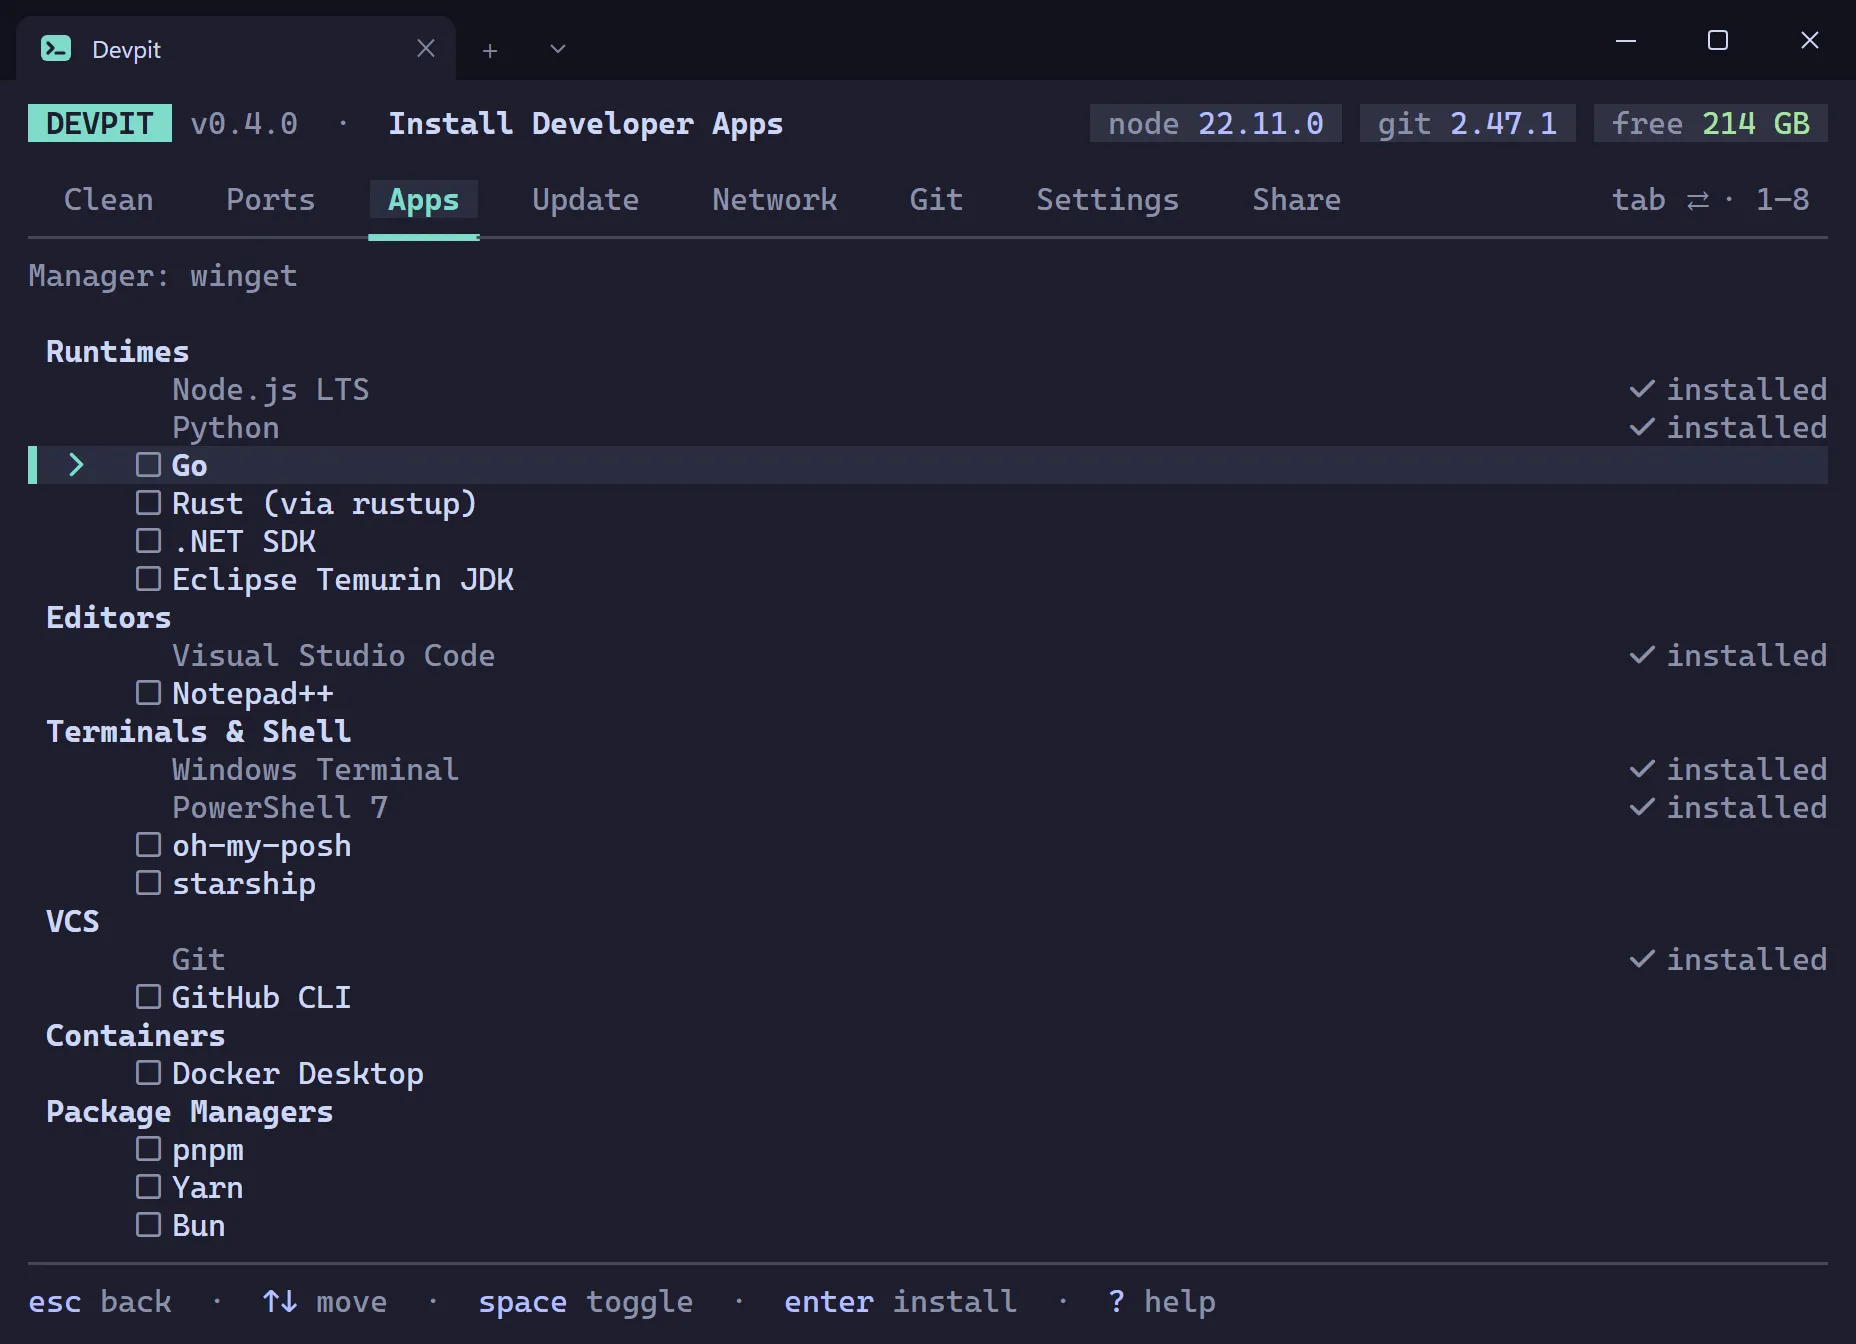Viewport: 1856px width, 1344px height.
Task: Select the pnpm checkbox
Action: click(x=148, y=1149)
